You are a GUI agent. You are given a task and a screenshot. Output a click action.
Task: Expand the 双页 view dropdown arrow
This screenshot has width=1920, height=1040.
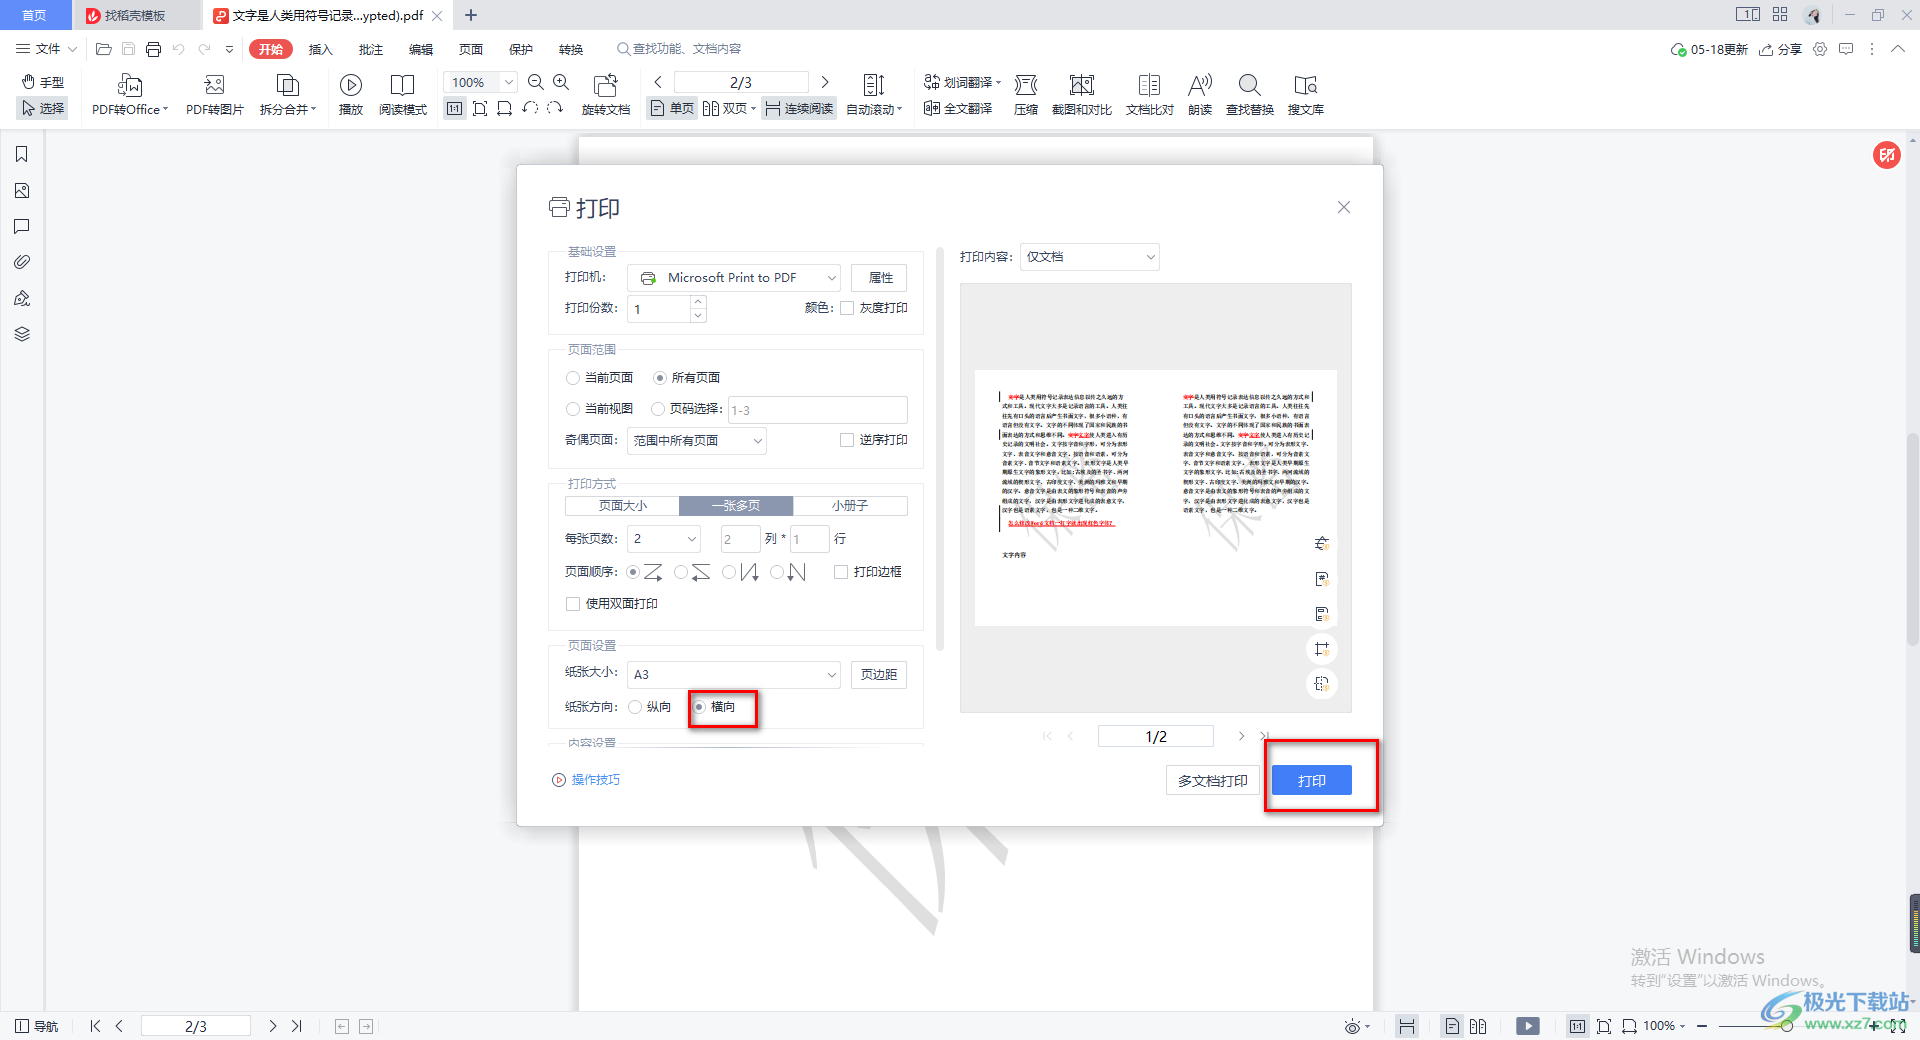(753, 108)
